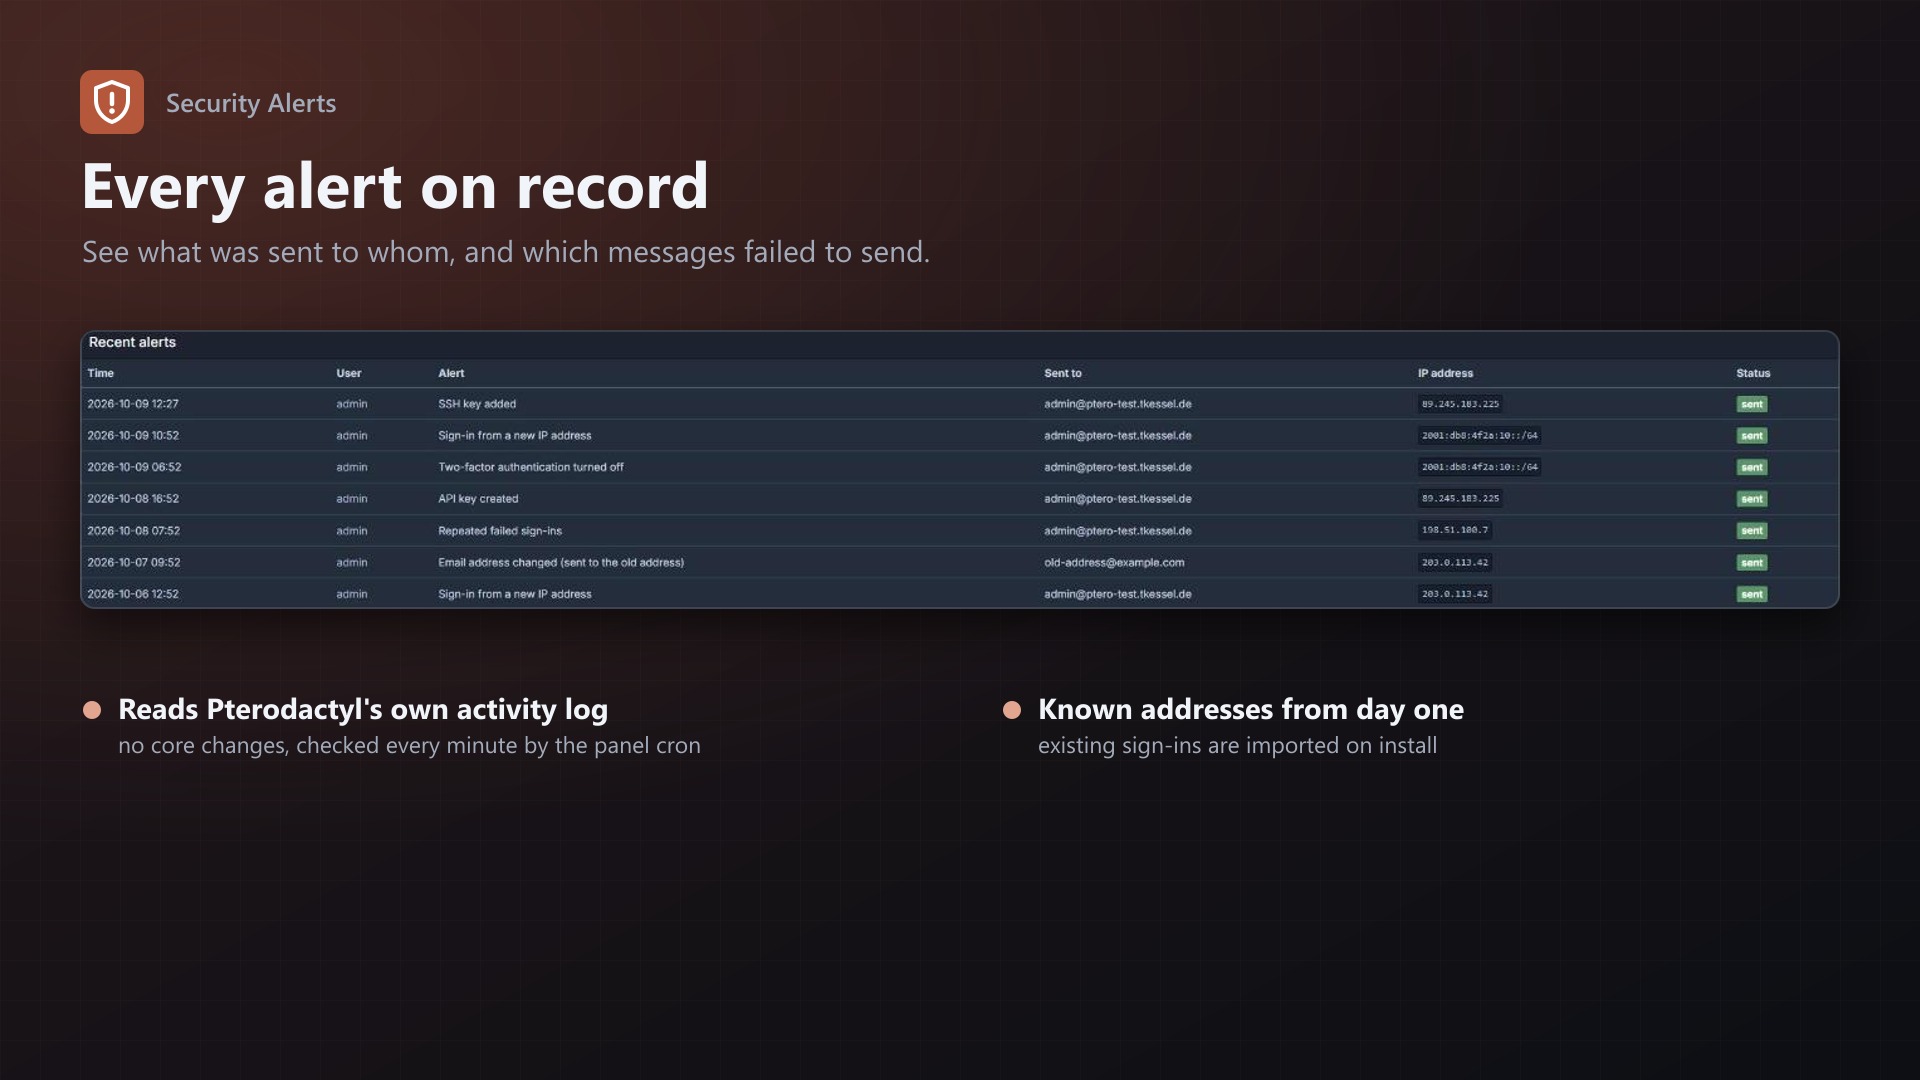Select the Sent to column header
This screenshot has width=1920, height=1080.
pos(1063,373)
